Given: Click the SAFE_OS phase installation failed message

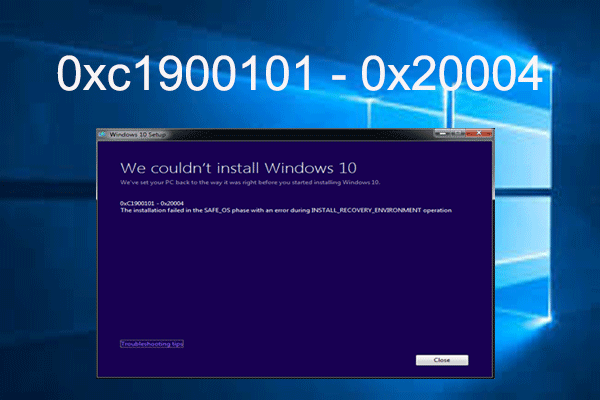Looking at the screenshot, I should click(x=286, y=210).
